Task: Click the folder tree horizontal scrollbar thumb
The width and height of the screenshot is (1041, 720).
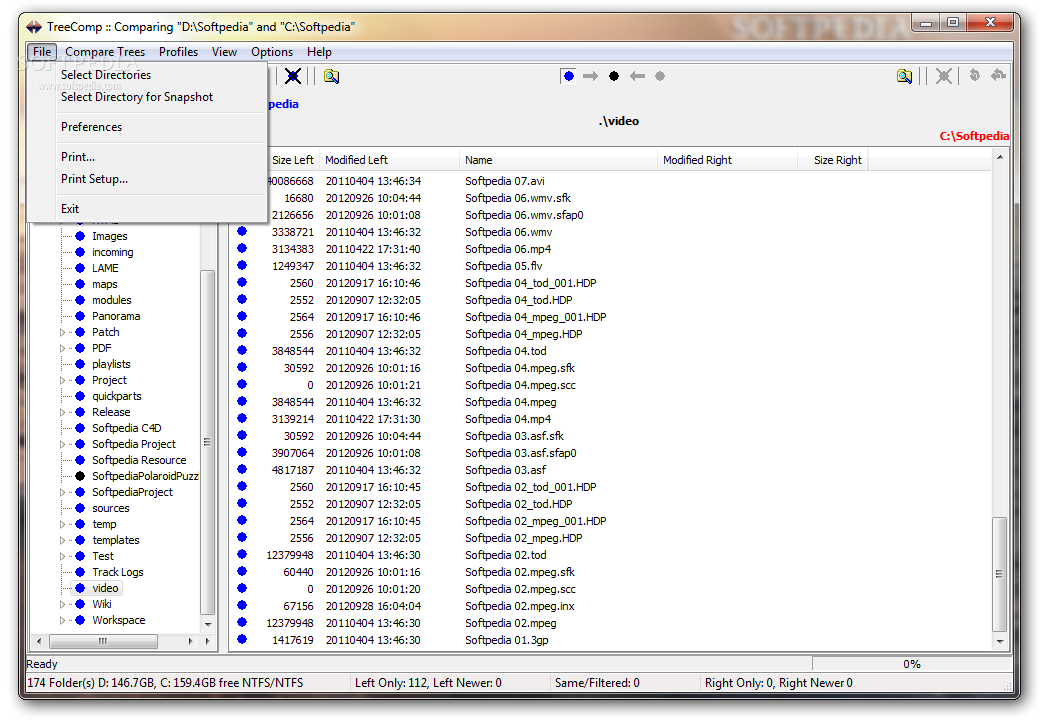Action: [x=103, y=641]
